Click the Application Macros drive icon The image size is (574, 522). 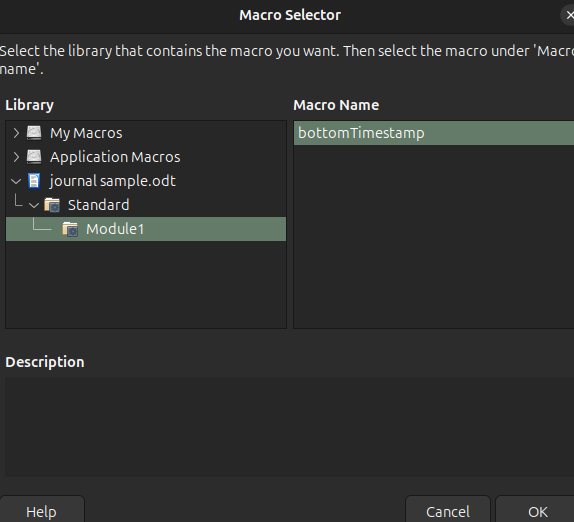click(34, 157)
